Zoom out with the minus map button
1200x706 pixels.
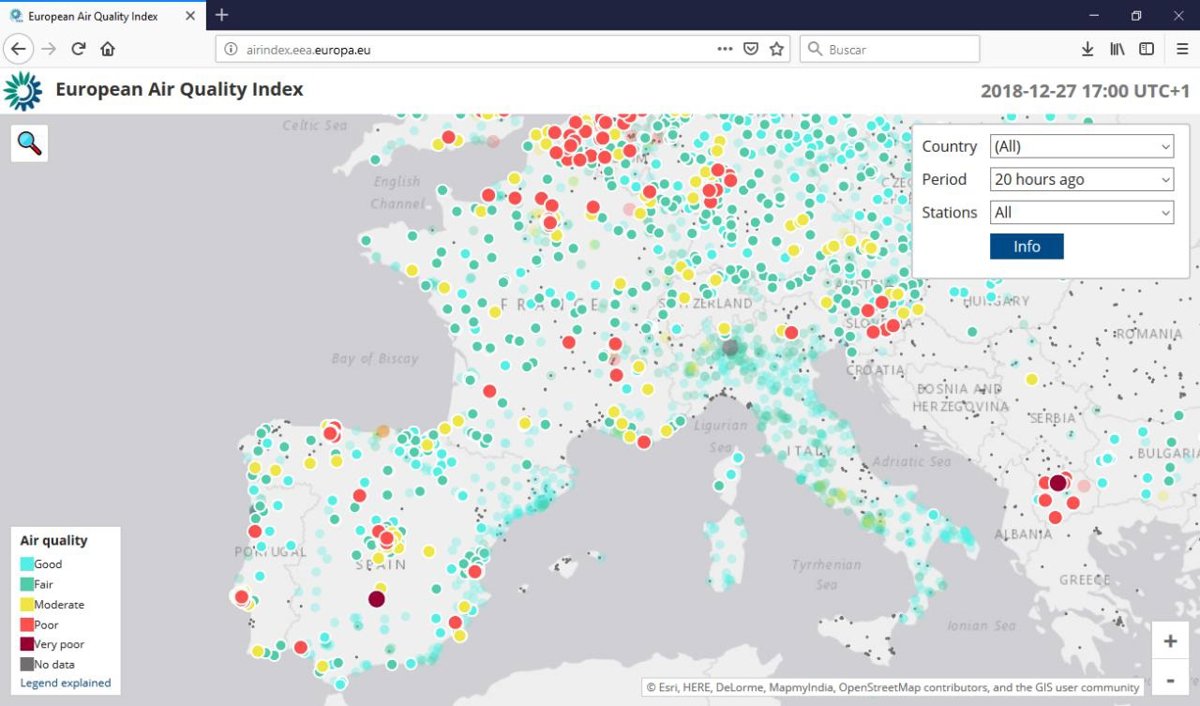tap(1170, 680)
